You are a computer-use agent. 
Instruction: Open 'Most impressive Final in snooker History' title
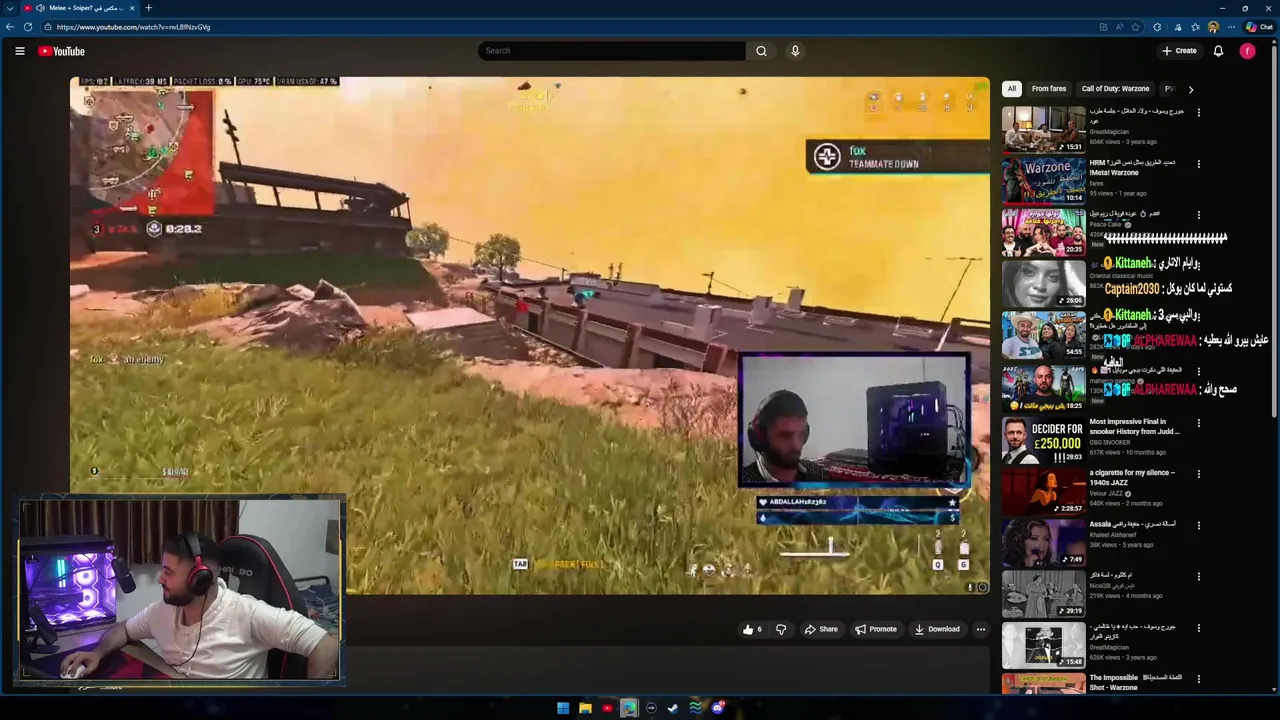1135,427
